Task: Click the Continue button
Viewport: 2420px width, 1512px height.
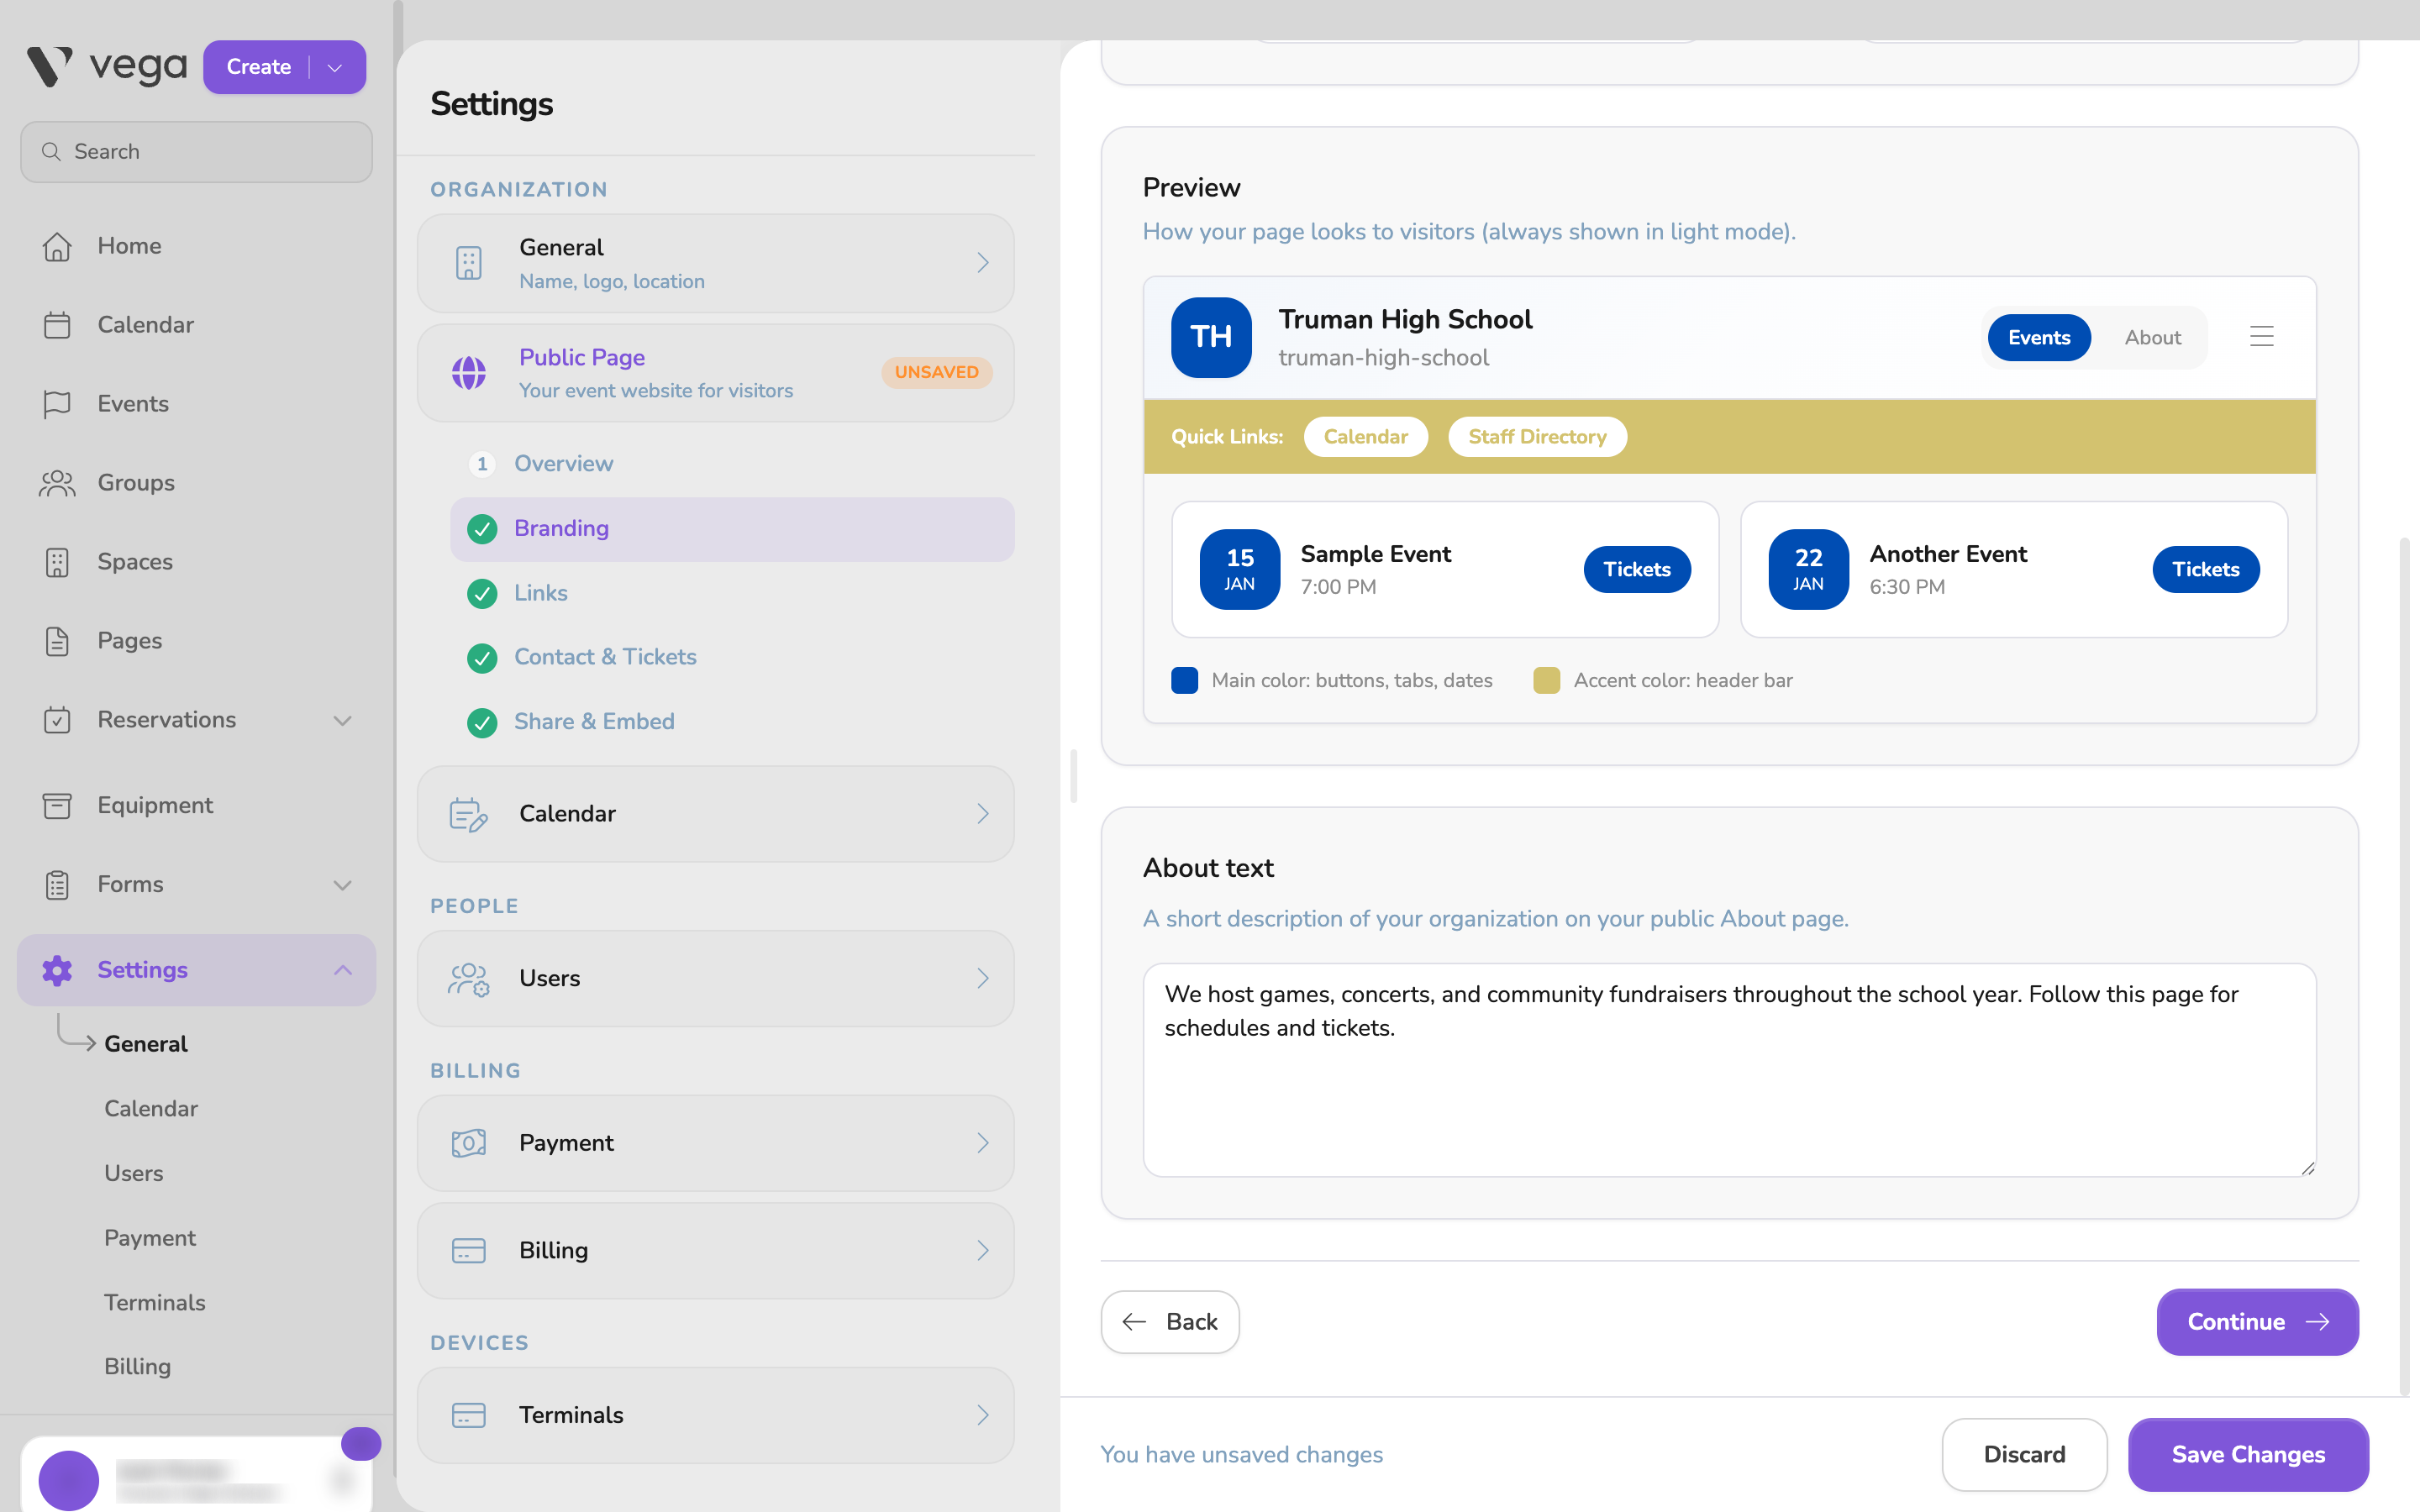Action: [2257, 1322]
